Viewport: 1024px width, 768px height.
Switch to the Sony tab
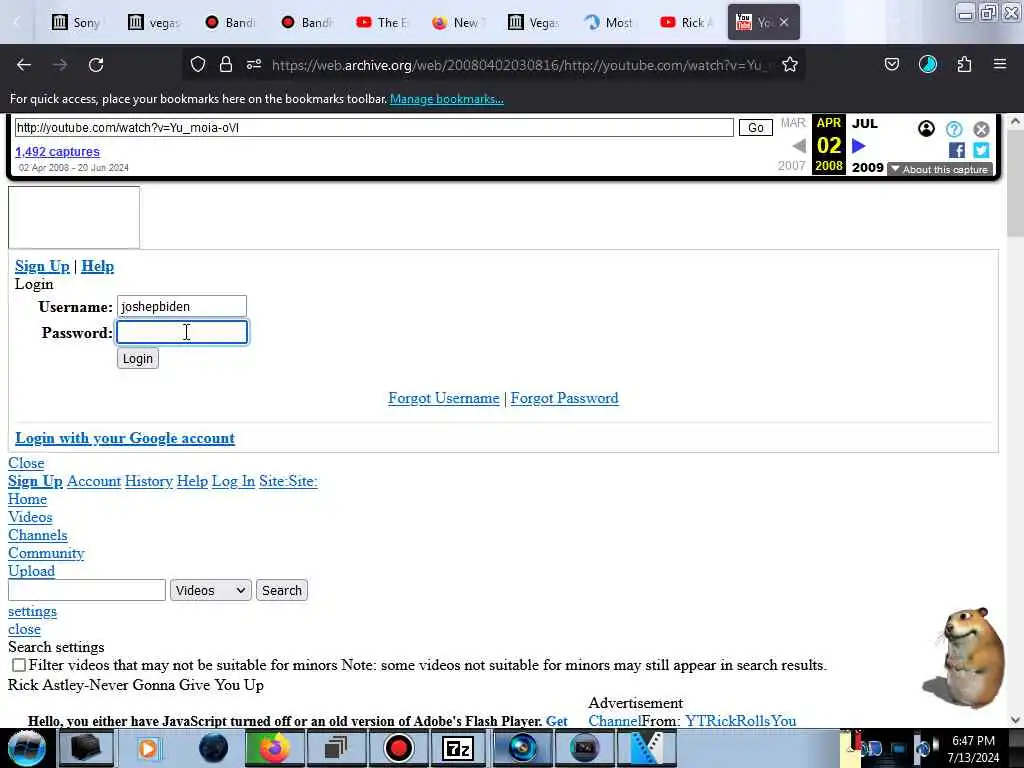76,22
